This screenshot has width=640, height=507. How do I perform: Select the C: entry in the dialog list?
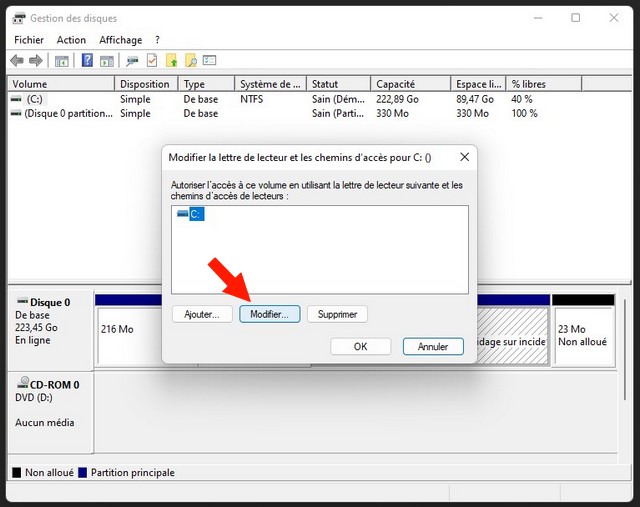[x=191, y=214]
